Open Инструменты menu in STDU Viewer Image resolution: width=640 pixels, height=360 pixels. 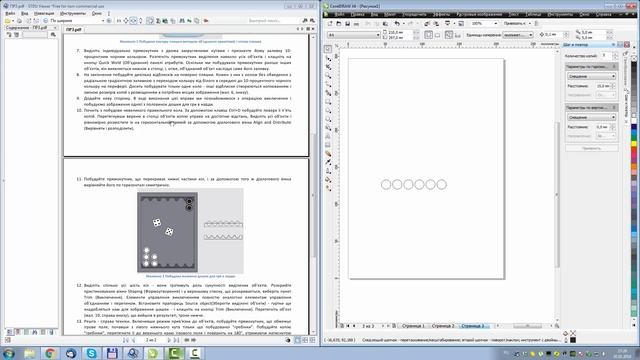(73, 13)
